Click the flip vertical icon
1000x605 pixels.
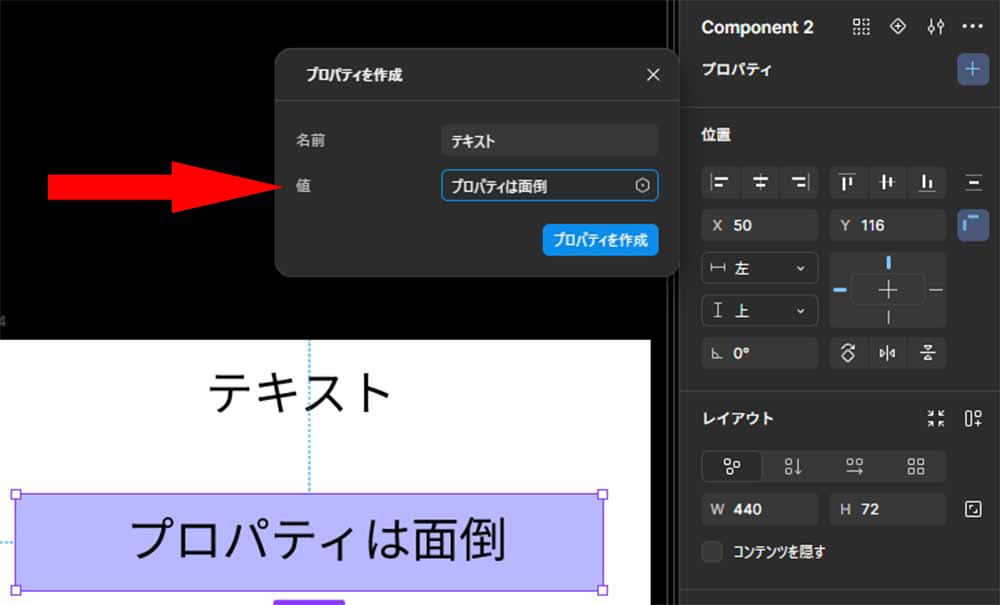point(928,353)
